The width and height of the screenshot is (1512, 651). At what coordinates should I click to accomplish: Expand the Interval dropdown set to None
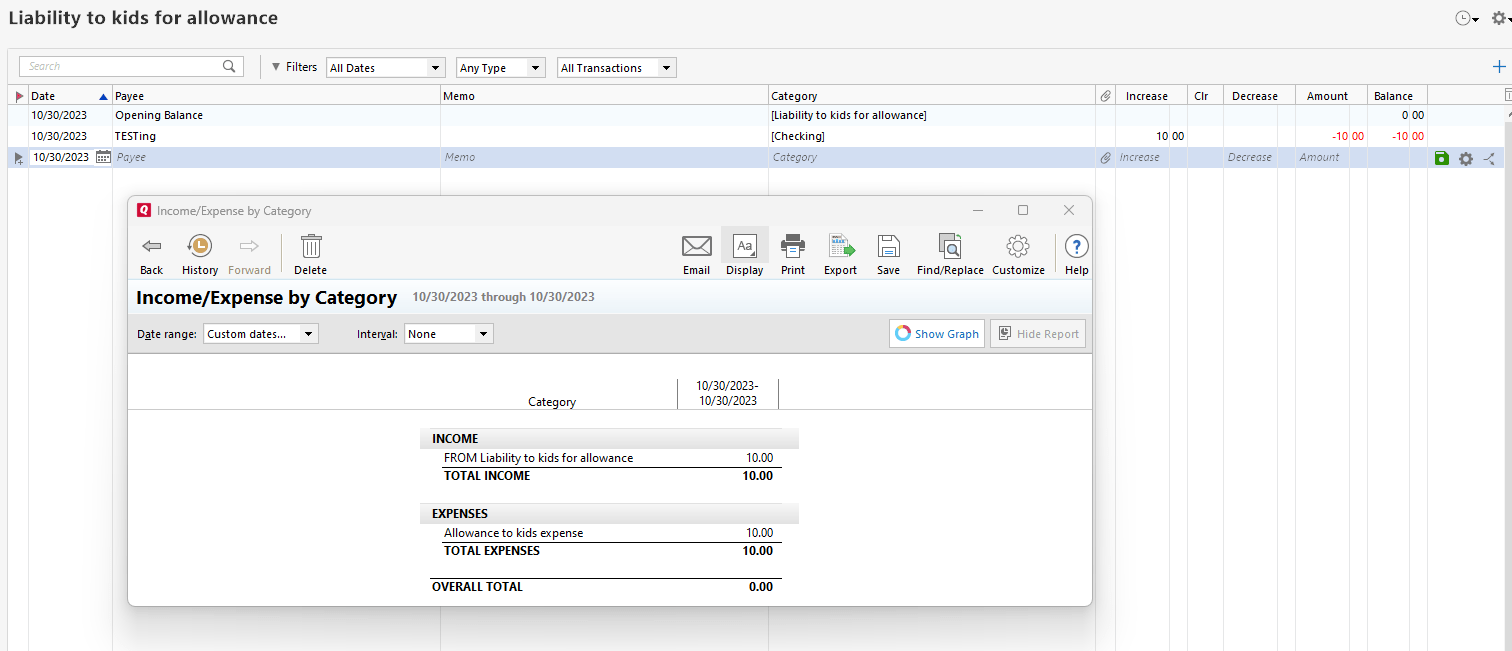448,333
